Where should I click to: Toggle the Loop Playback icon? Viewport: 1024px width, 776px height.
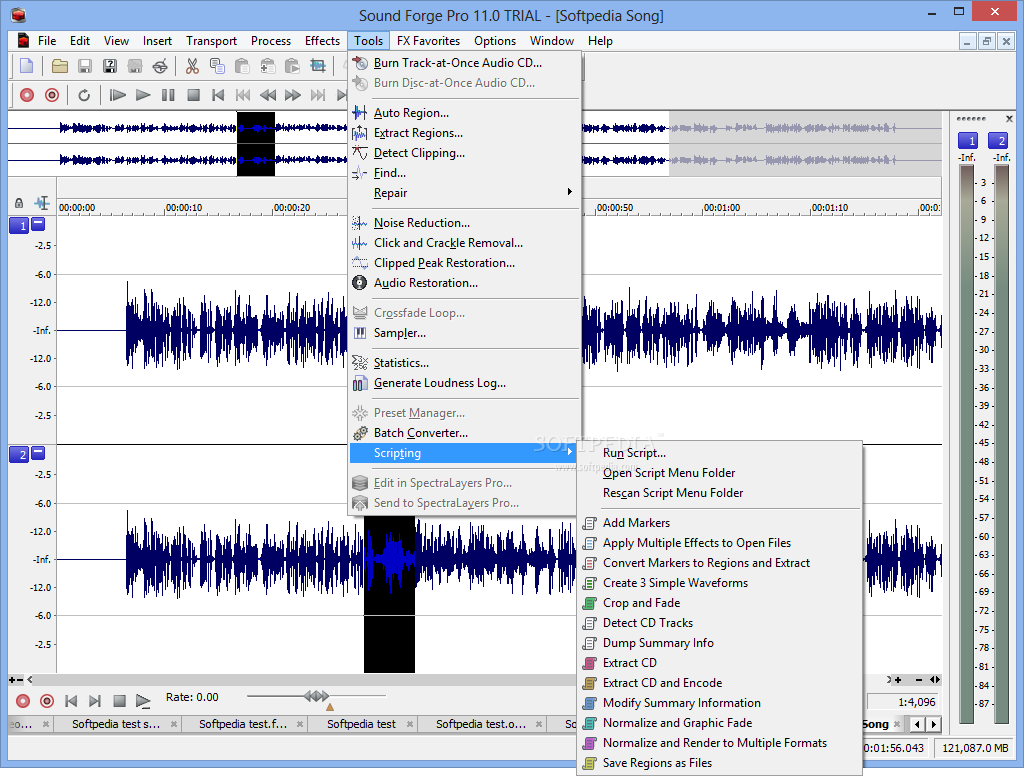[x=84, y=95]
